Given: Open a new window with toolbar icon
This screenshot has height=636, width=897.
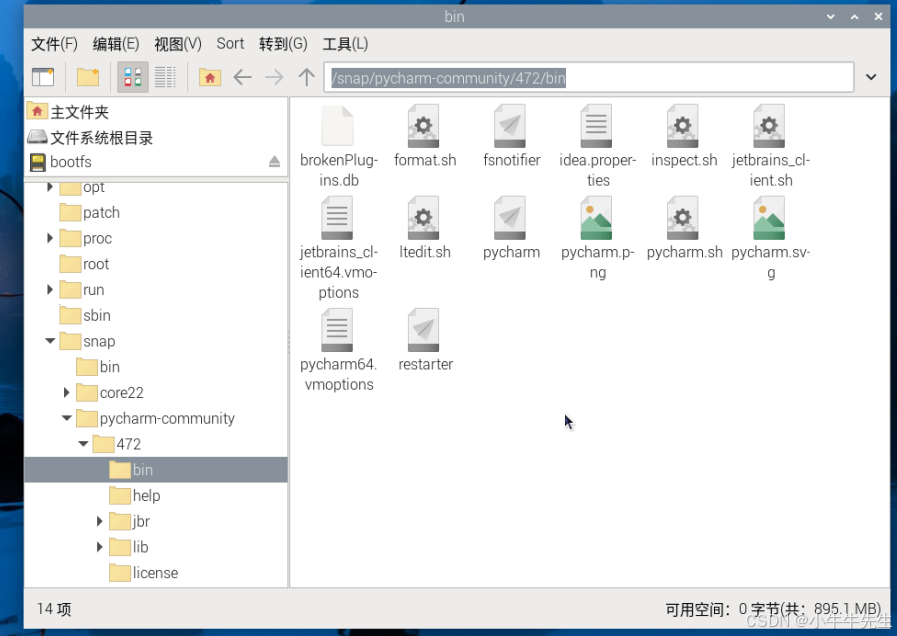Looking at the screenshot, I should (x=43, y=77).
